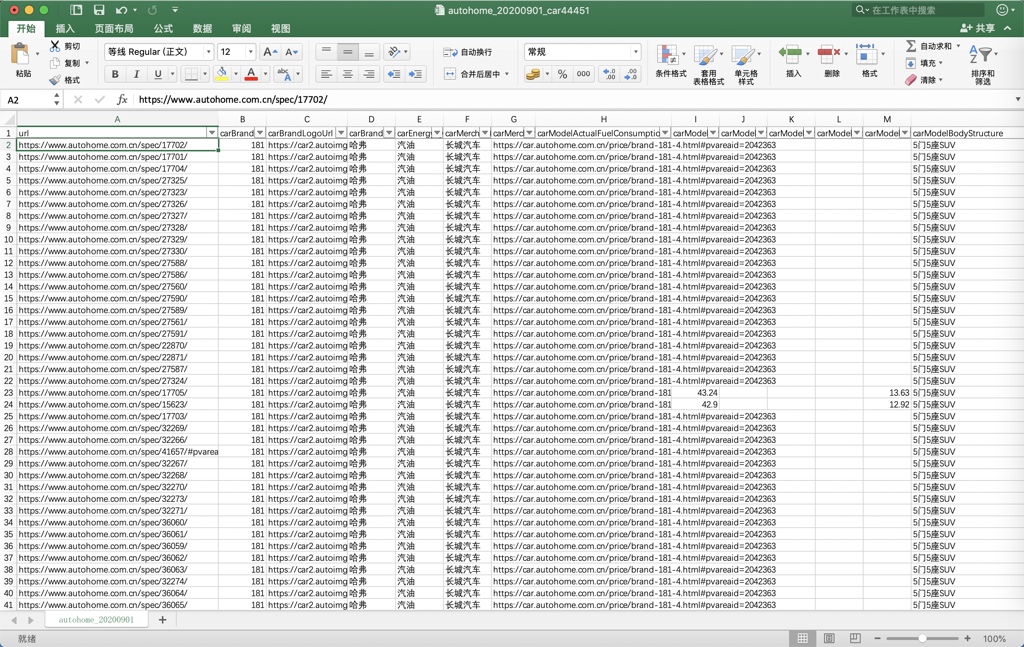
Task: Click the Clear (清除) eraser icon
Action: (911, 80)
